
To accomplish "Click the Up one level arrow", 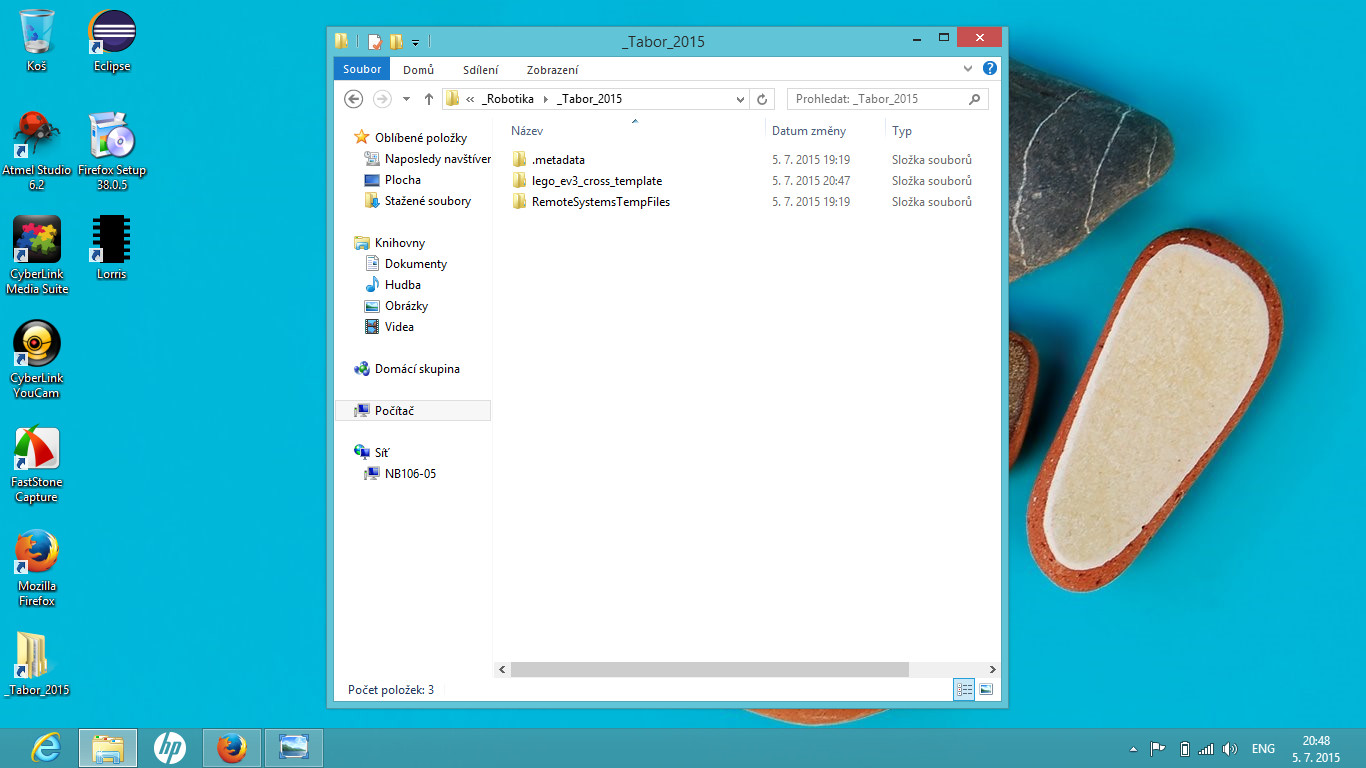I will click(x=429, y=99).
